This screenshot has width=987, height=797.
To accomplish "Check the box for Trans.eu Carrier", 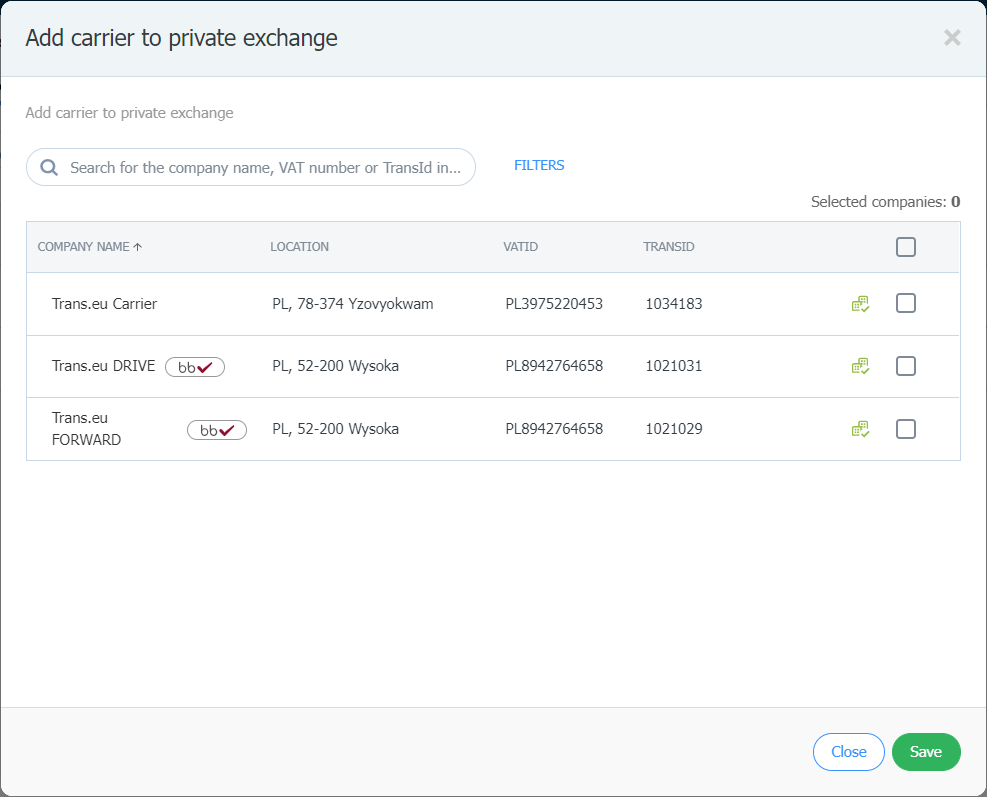I will (906, 303).
